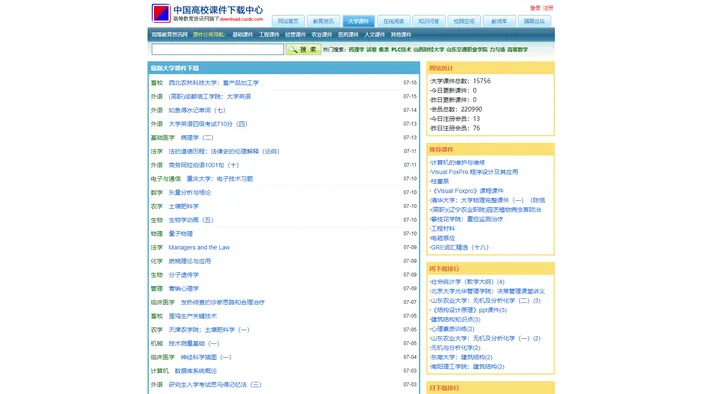Select 工程课件 in the category navigation
This screenshot has height=394, width=720.
[x=269, y=34]
